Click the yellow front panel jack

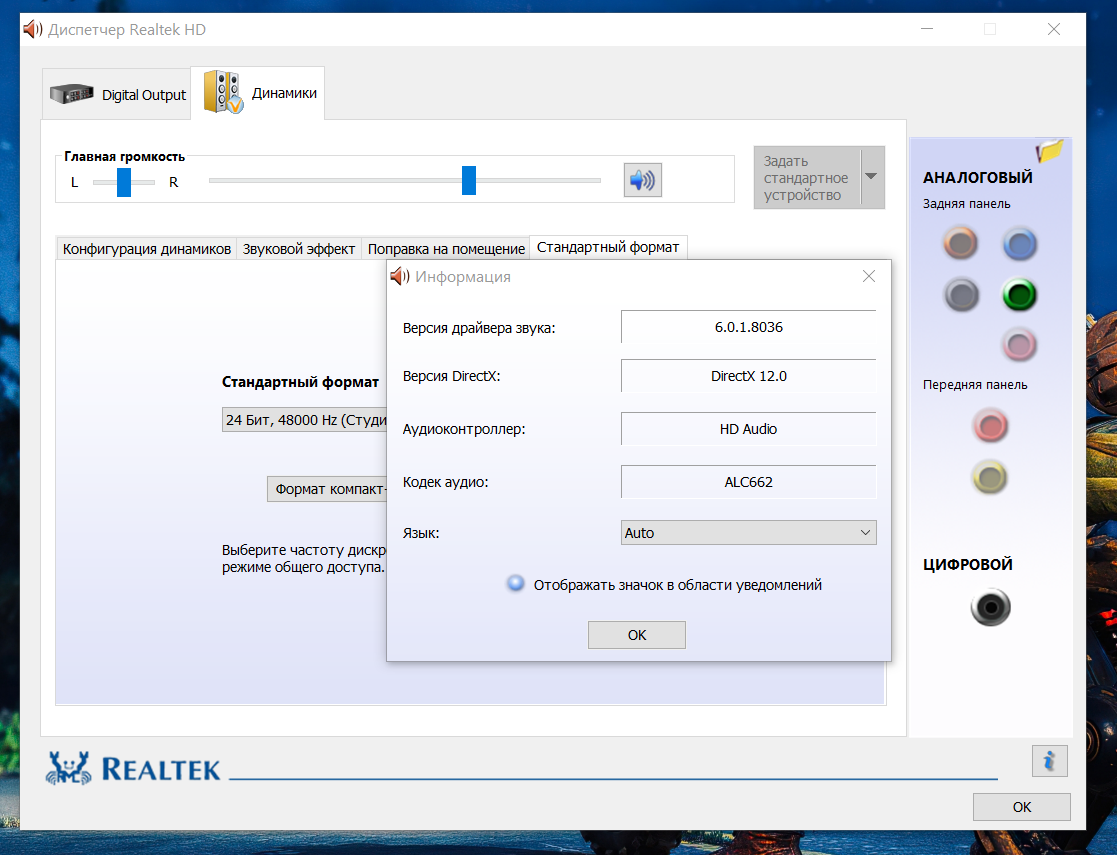click(990, 477)
